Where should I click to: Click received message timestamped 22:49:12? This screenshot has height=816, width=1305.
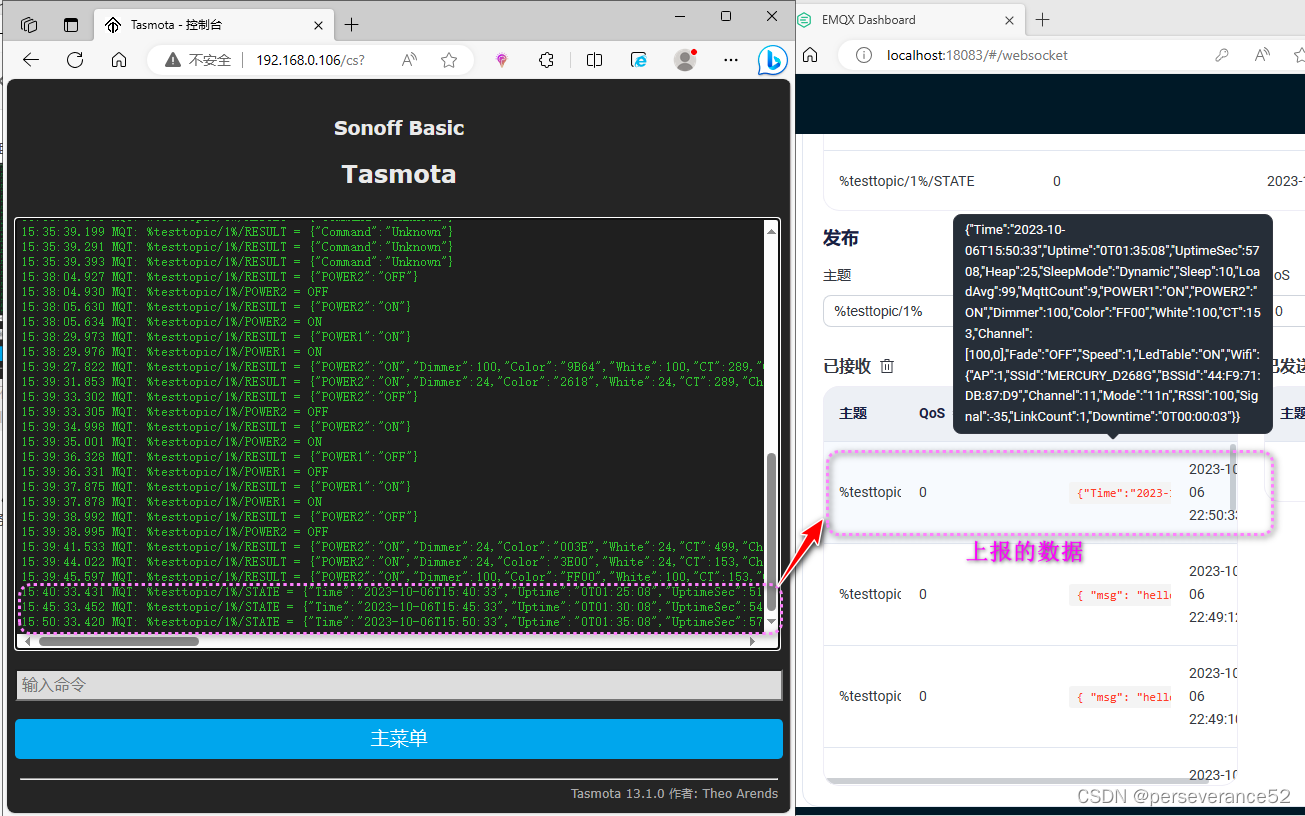1030,594
